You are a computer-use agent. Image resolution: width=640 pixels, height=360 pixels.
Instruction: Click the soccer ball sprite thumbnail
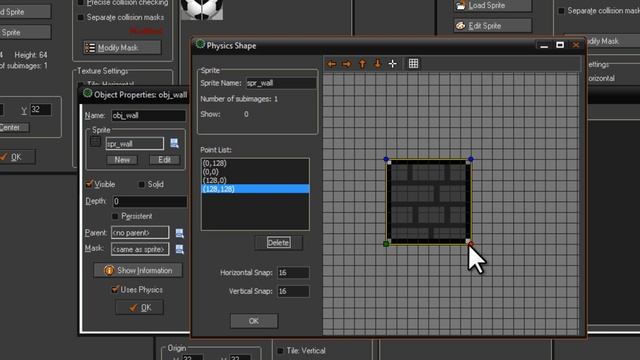[201, 9]
